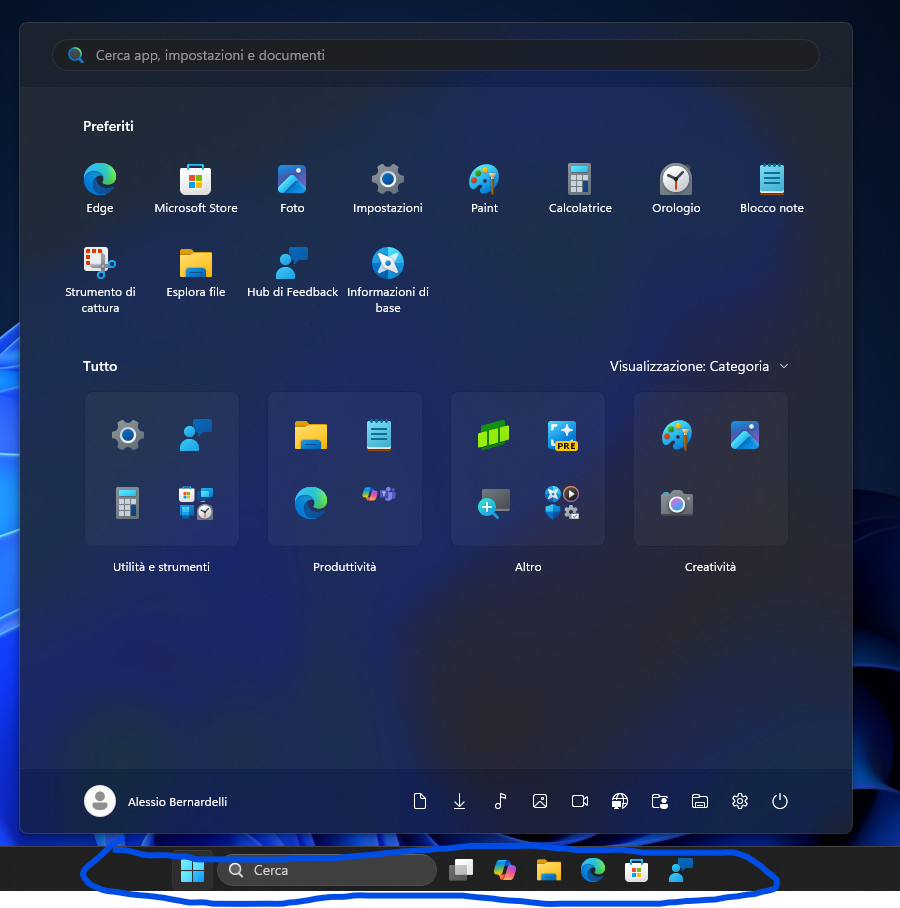Expand the multi-app tile in Utilità e strumenti
This screenshot has height=908, width=900.
coord(196,503)
